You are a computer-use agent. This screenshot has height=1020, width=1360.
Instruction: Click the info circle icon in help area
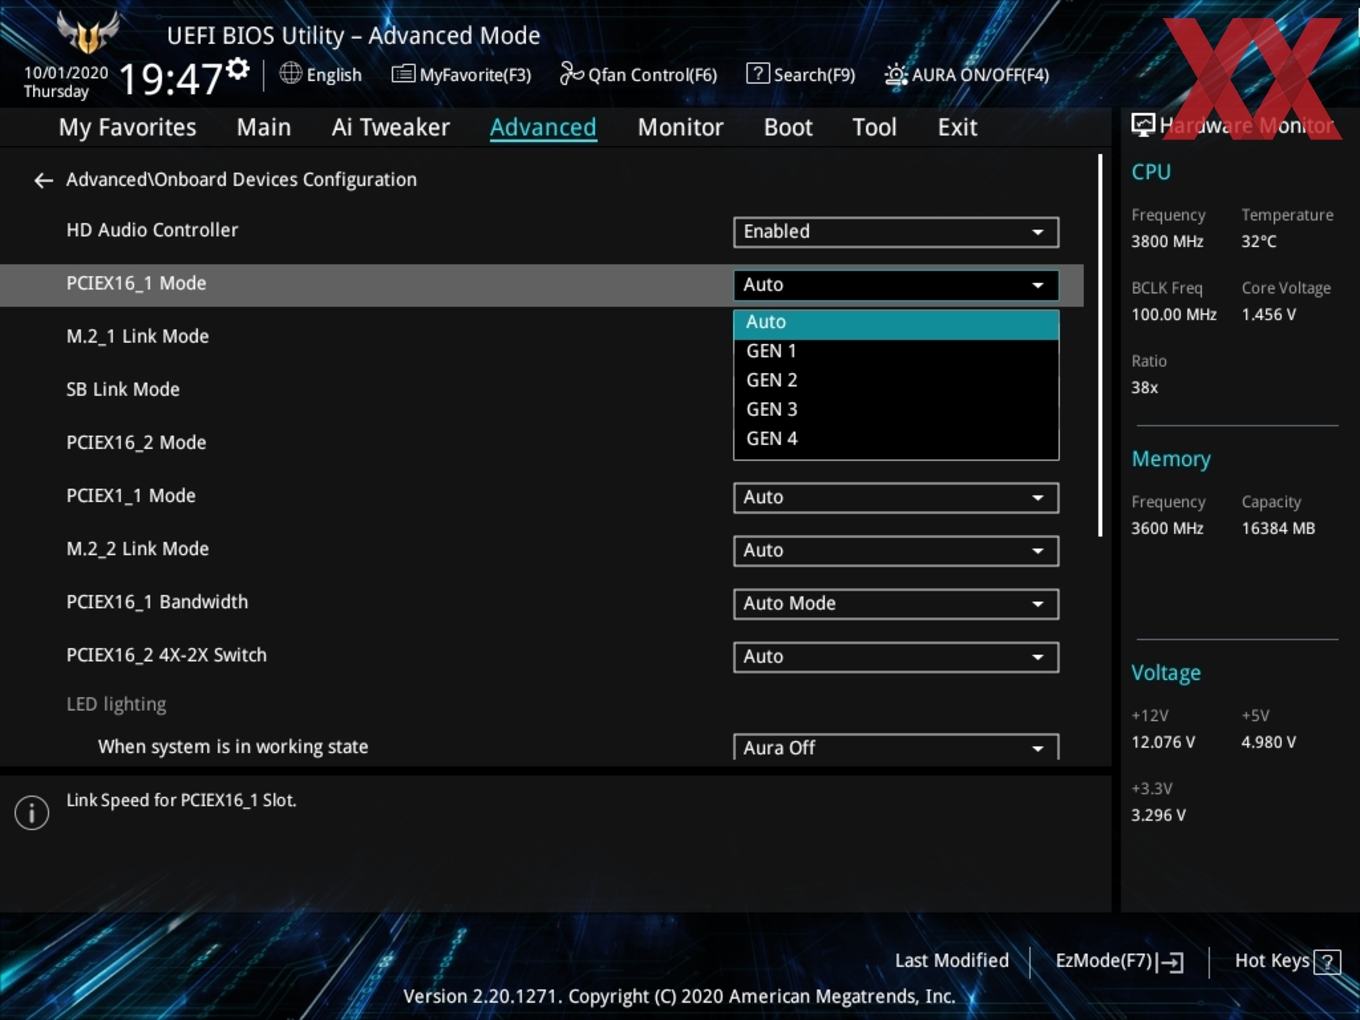click(x=32, y=812)
